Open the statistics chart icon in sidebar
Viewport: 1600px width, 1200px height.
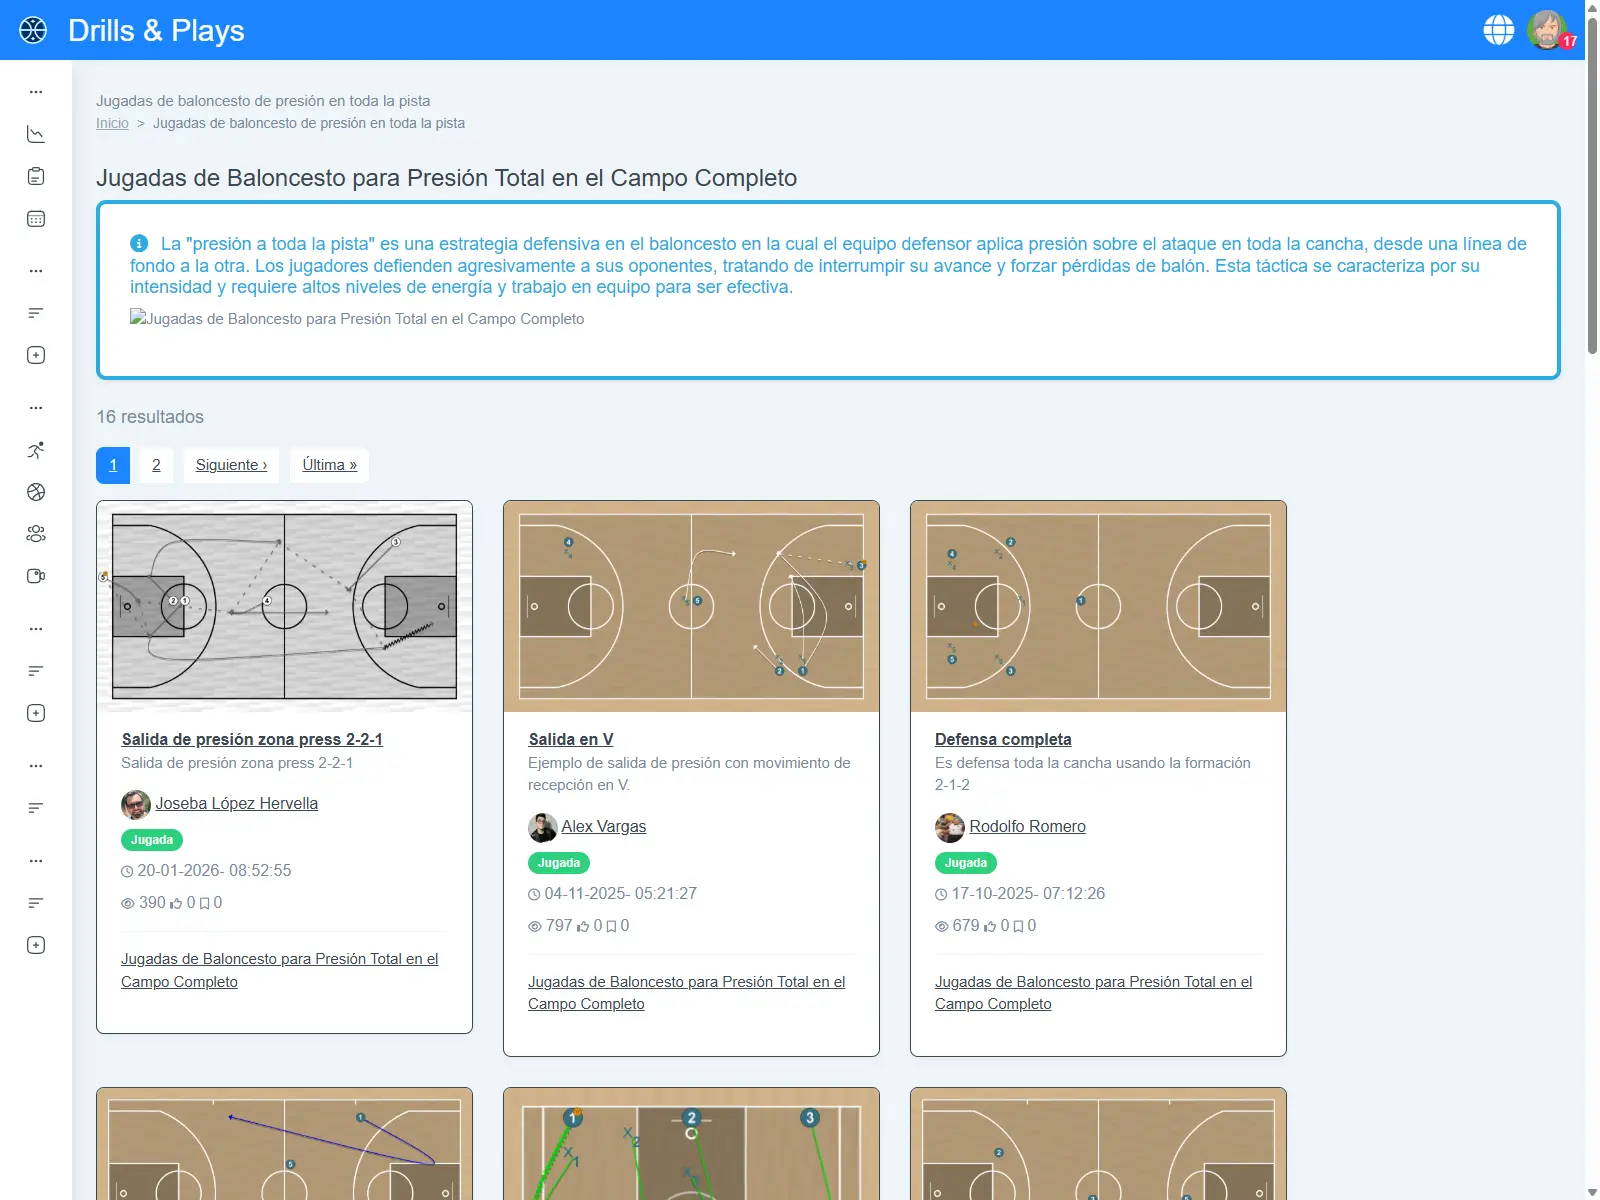[x=36, y=133]
